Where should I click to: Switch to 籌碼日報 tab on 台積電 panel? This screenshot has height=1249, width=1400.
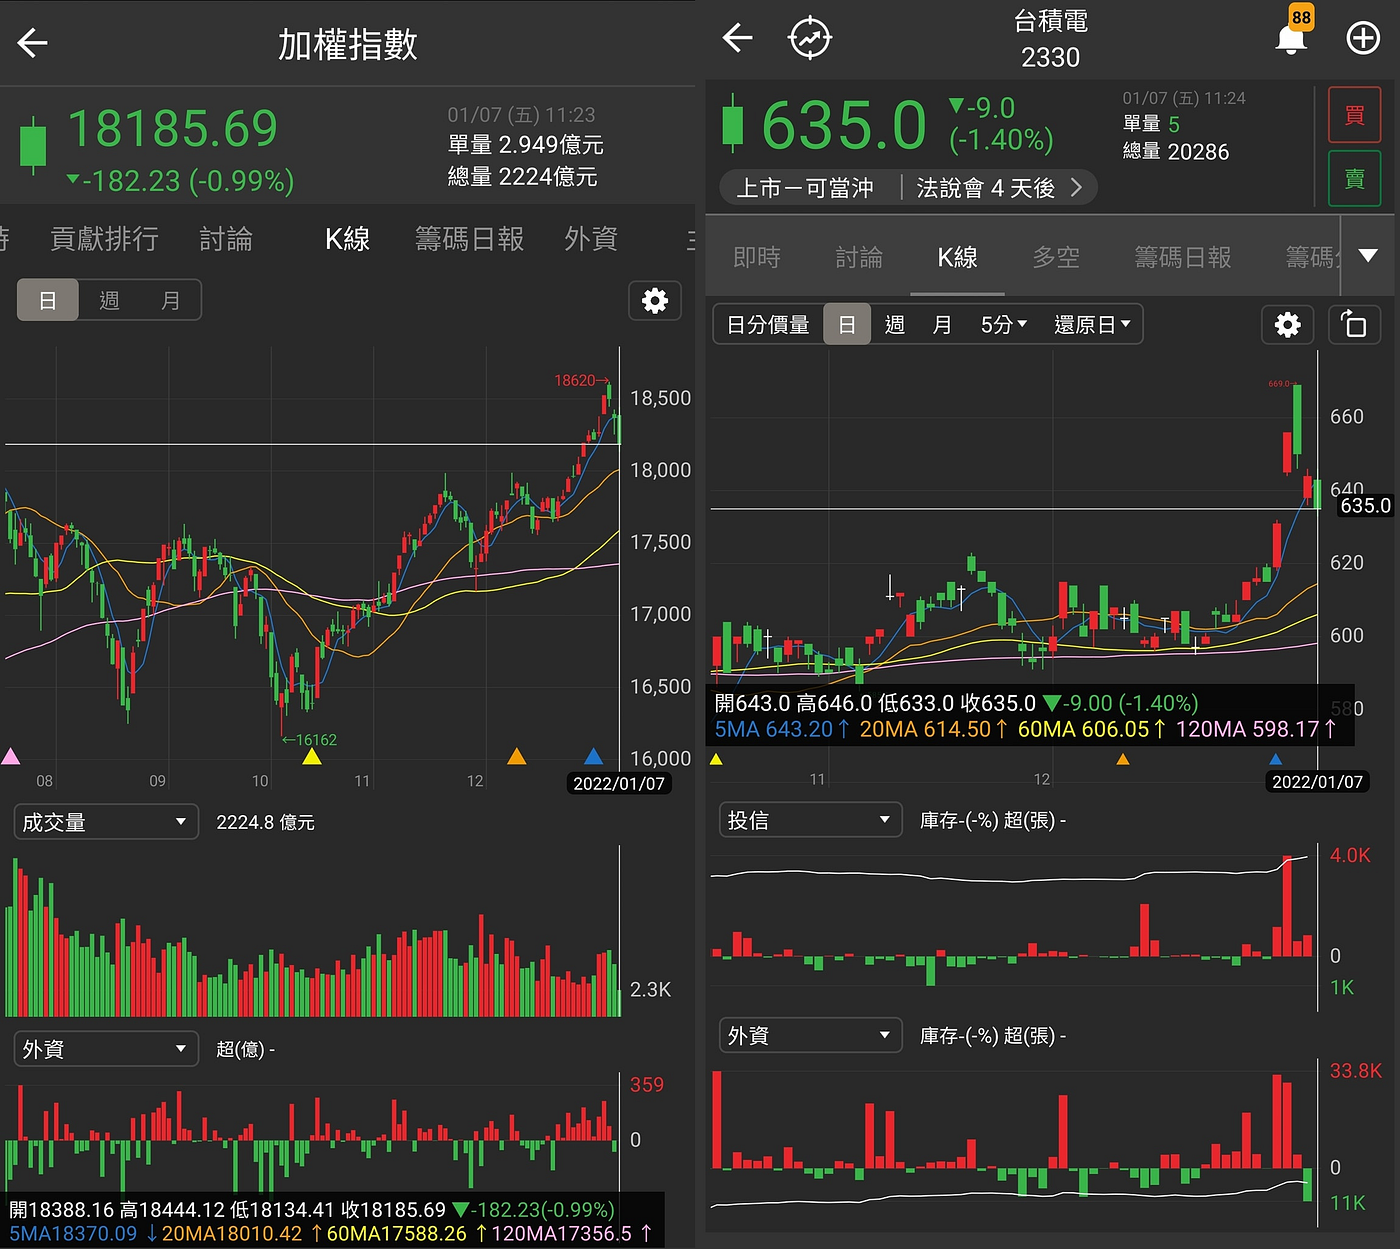click(1183, 257)
